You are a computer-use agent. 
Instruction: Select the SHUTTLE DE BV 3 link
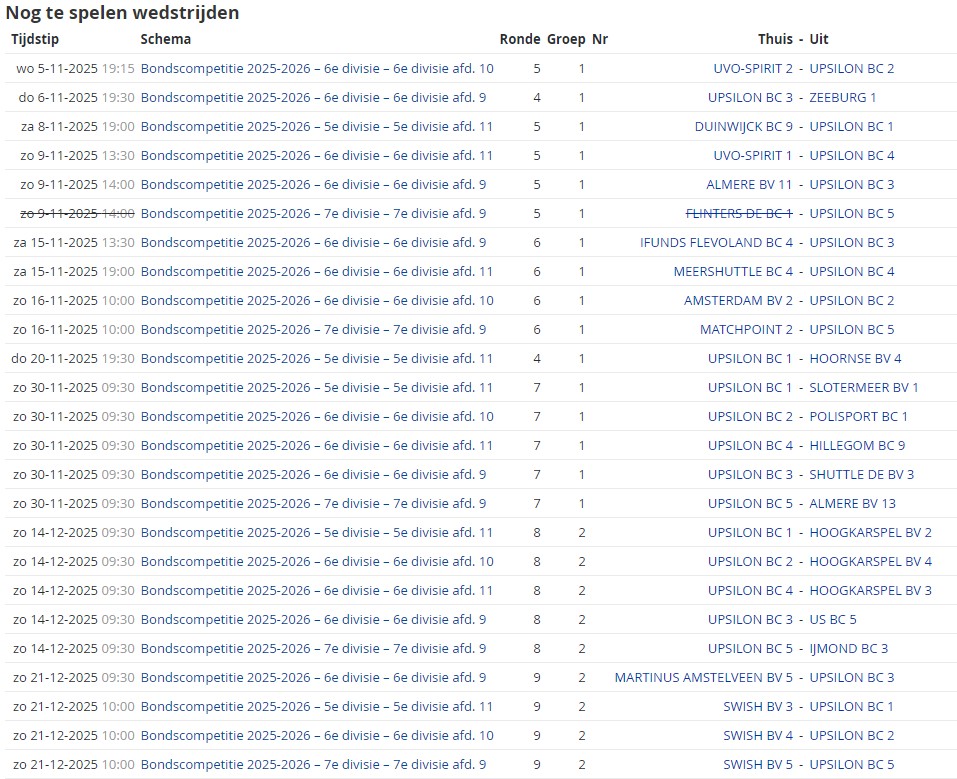861,475
